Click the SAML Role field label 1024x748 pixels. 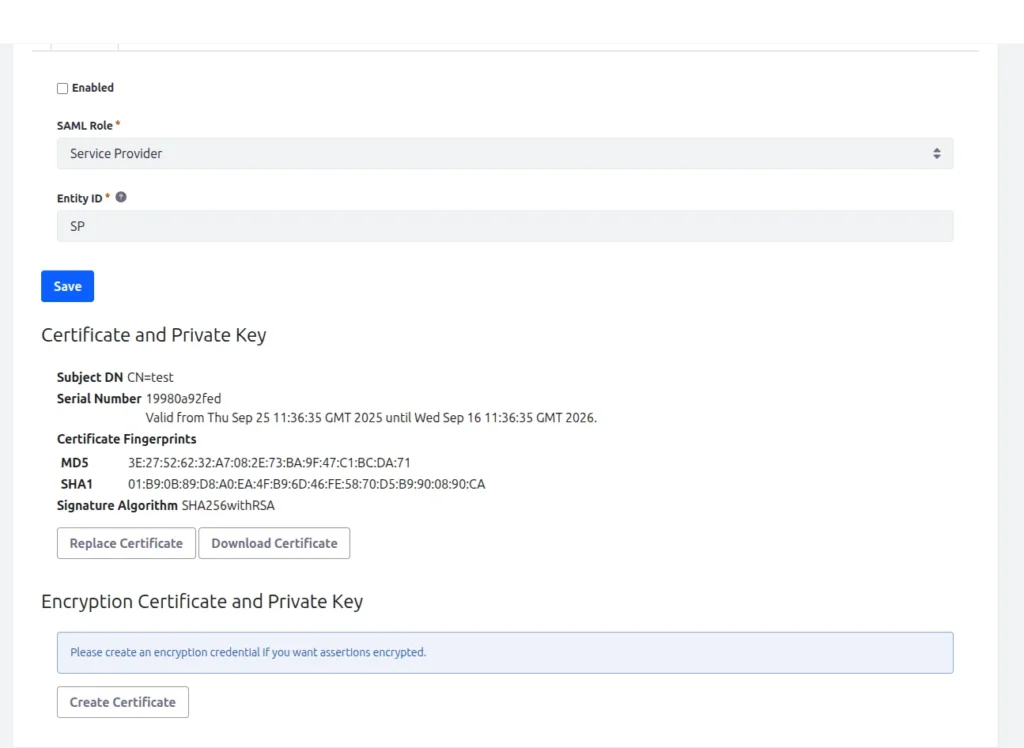coord(84,126)
